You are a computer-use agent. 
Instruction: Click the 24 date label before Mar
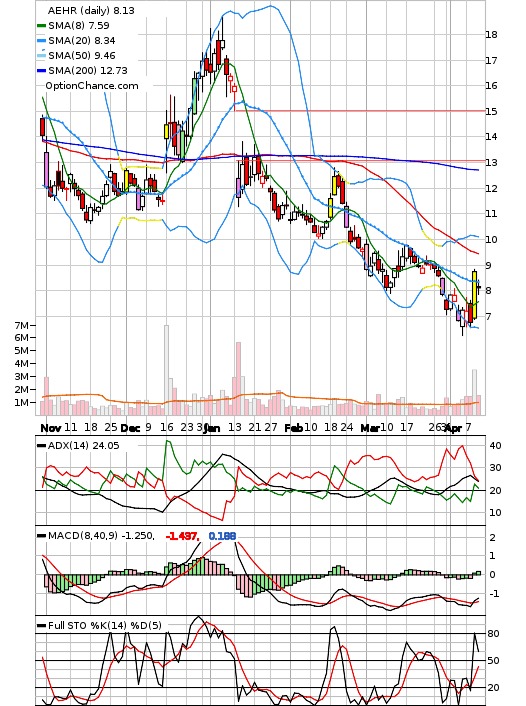(x=346, y=427)
